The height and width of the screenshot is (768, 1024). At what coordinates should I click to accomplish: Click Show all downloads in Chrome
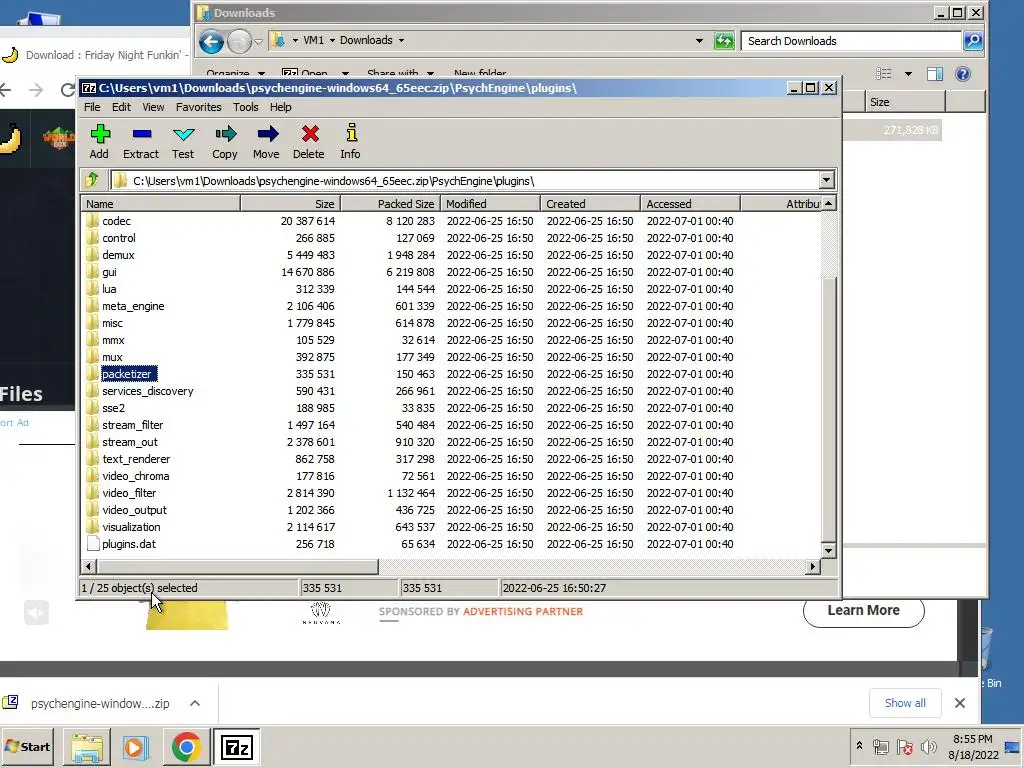(905, 703)
